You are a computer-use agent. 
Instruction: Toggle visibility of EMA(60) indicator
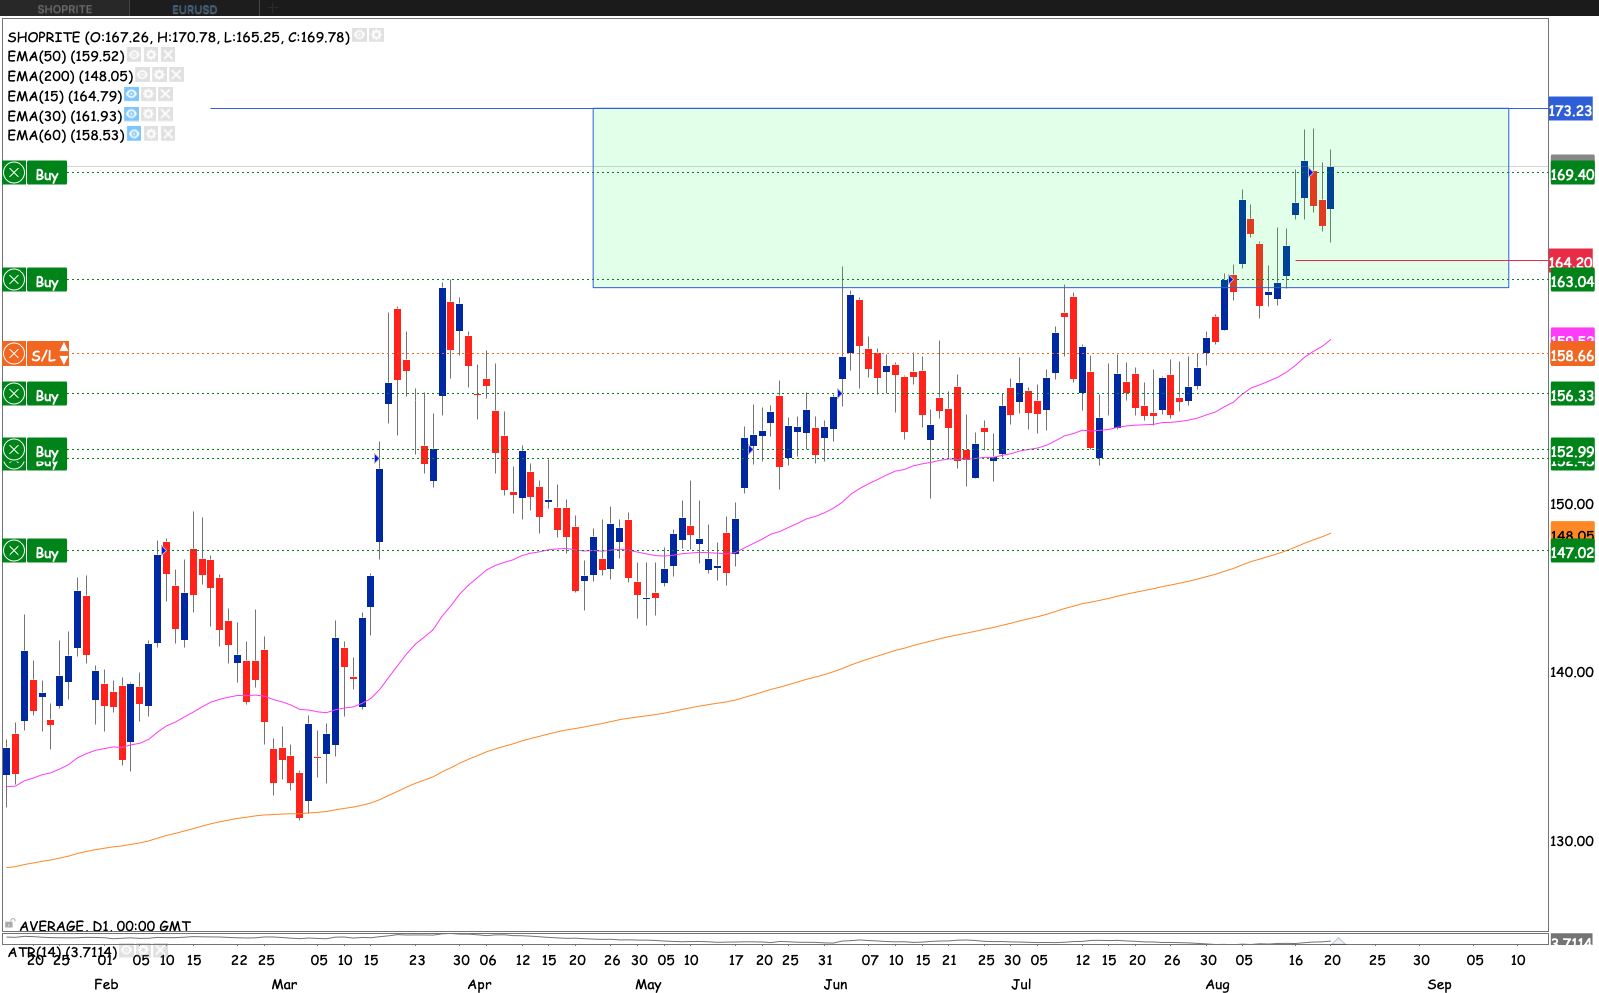134,134
